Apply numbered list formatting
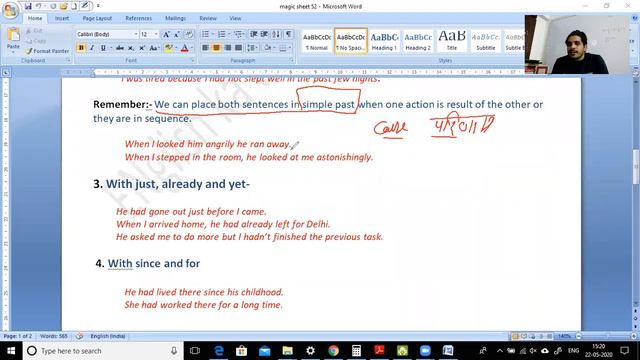The height and width of the screenshot is (360, 640). coord(222,34)
